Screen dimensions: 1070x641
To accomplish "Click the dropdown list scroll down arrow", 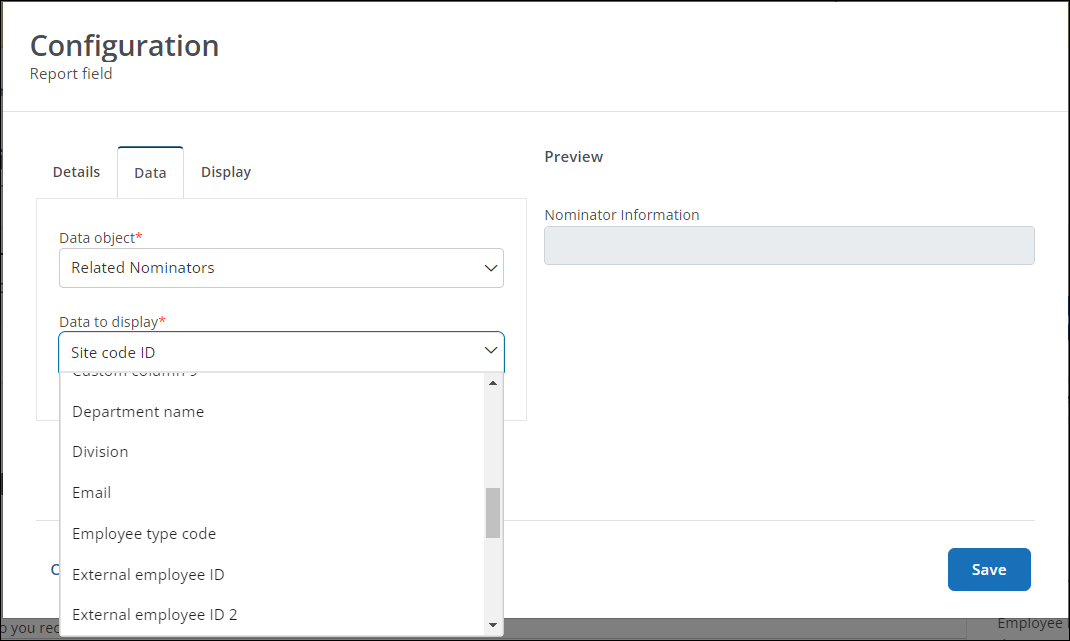I will coord(493,625).
